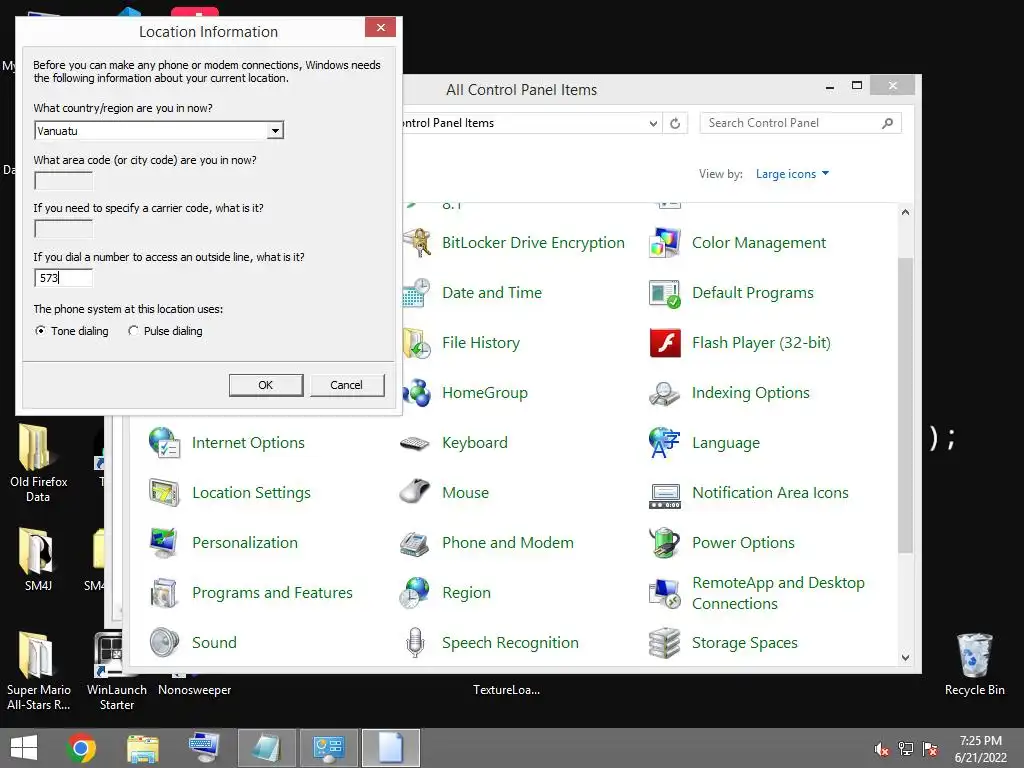Screen dimensions: 1024x768
Task: Click the Region link label
Action: pyautogui.click(x=466, y=593)
